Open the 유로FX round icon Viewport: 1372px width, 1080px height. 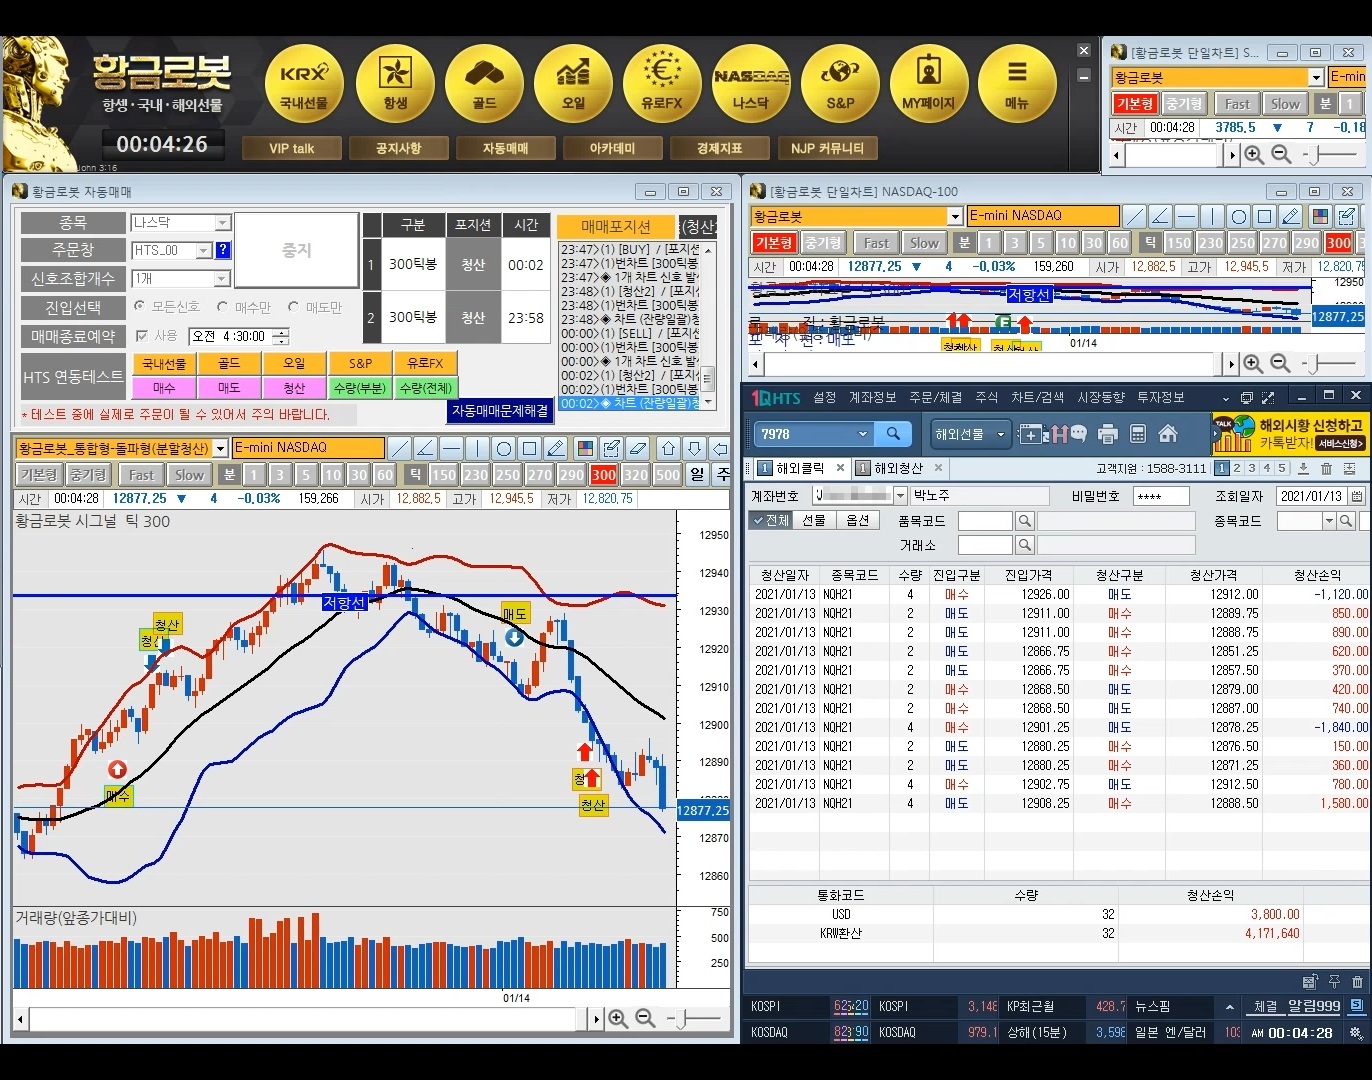coord(662,84)
